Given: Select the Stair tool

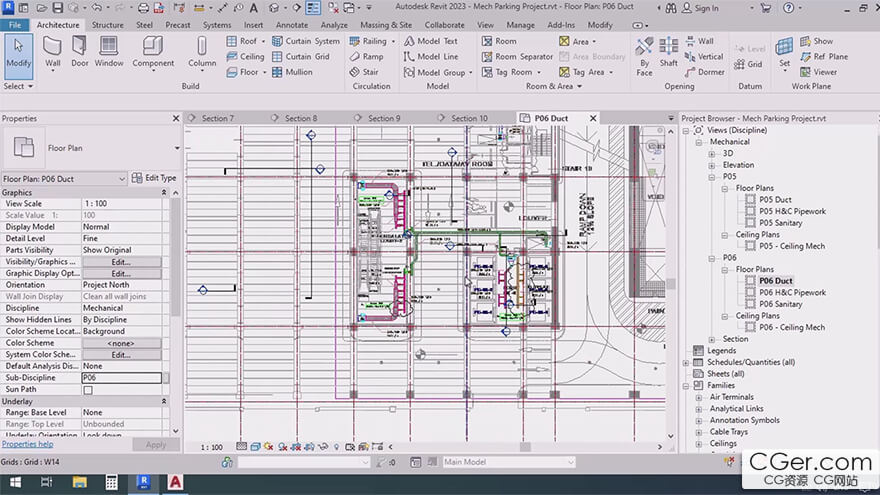Looking at the screenshot, I should point(364,72).
